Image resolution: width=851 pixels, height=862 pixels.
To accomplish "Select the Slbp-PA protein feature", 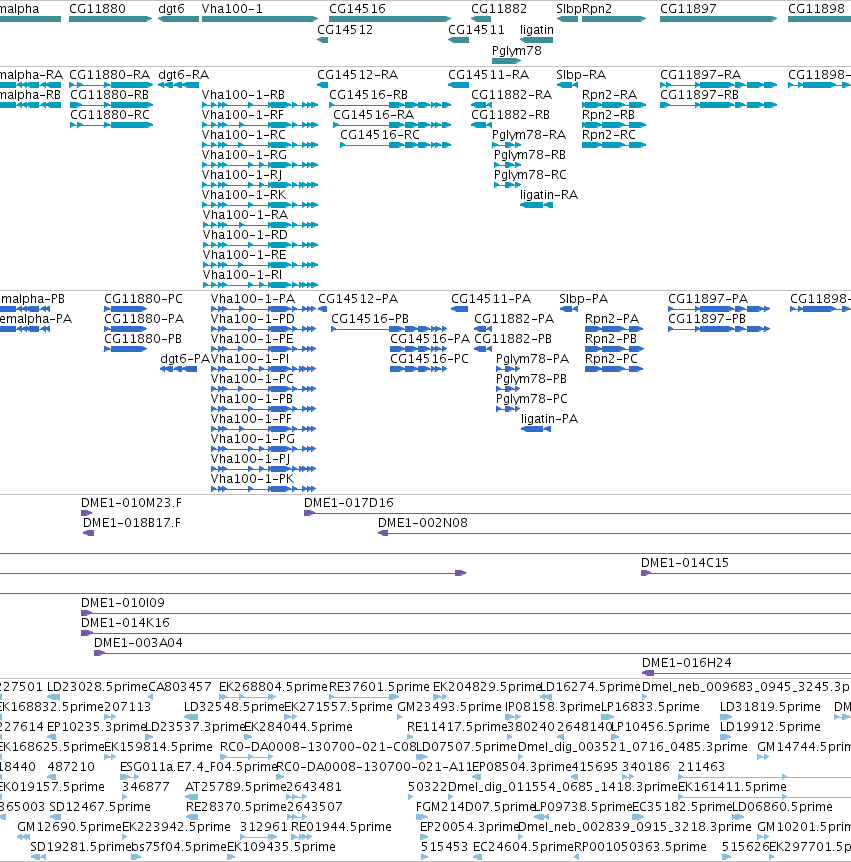I will (x=569, y=309).
